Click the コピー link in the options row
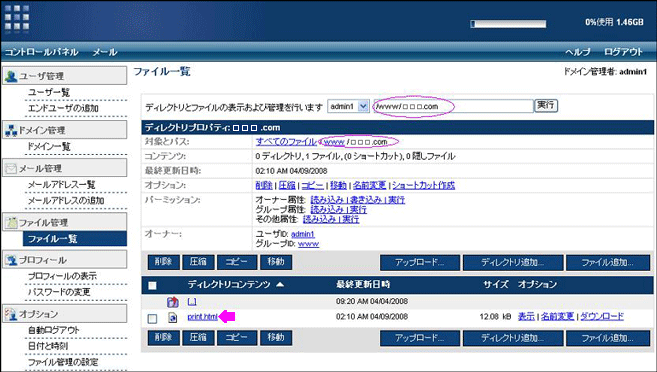Screen dimensions: 657x372 (313, 185)
